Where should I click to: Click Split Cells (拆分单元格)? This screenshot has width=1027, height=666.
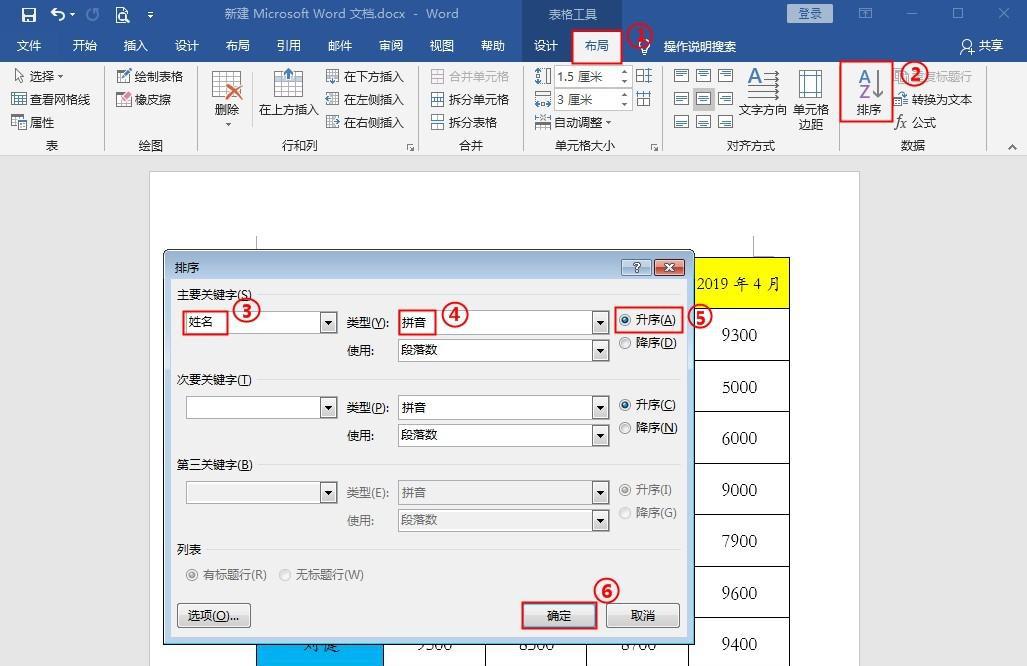(x=470, y=100)
